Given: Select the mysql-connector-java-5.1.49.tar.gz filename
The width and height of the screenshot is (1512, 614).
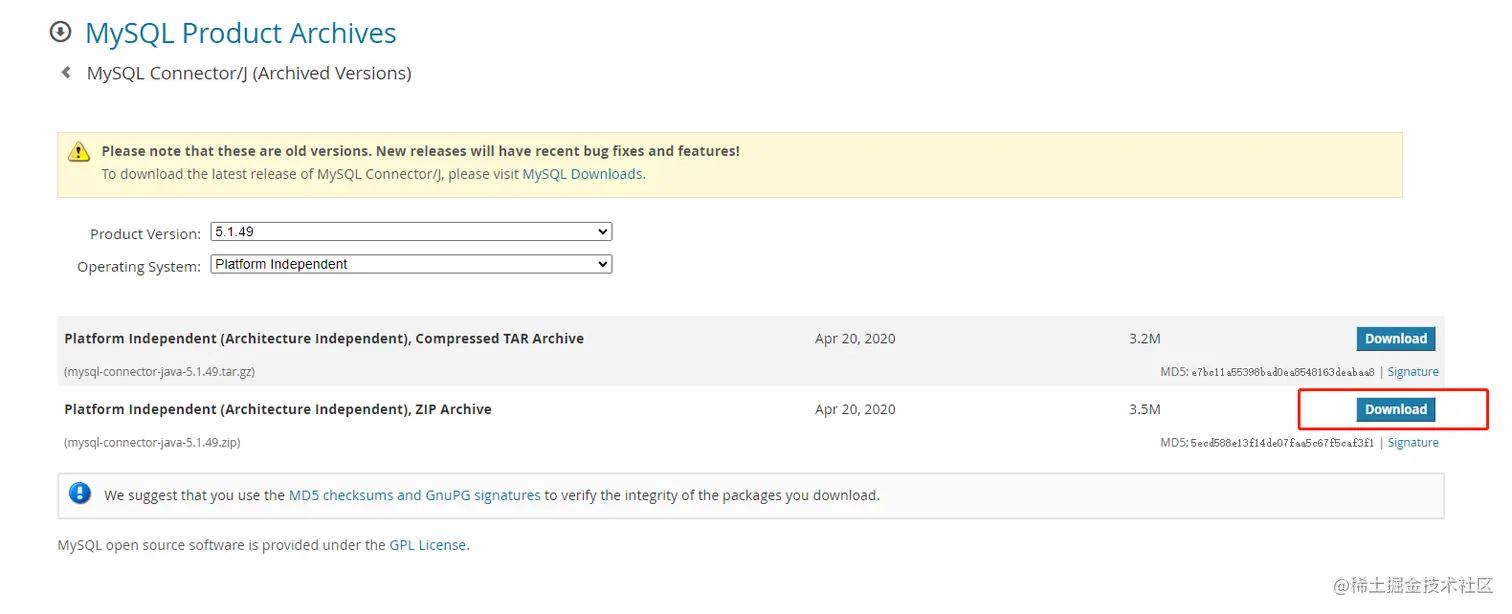Looking at the screenshot, I should [160, 371].
